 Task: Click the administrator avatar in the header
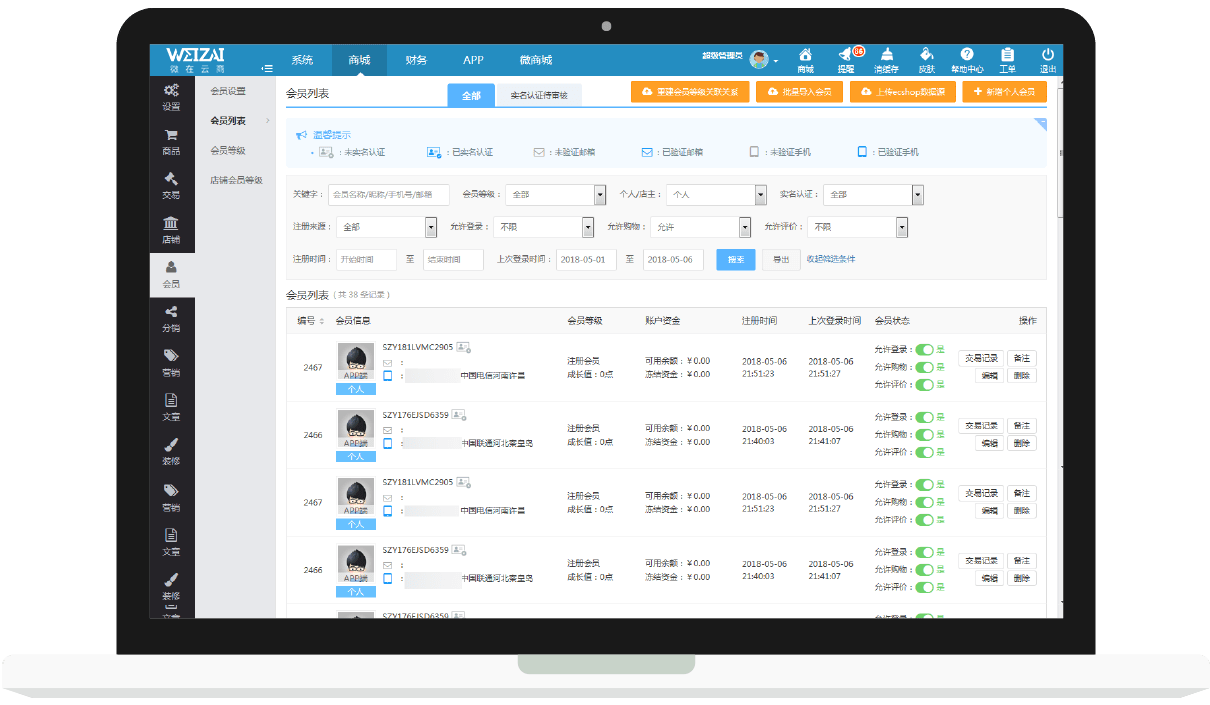coord(760,59)
